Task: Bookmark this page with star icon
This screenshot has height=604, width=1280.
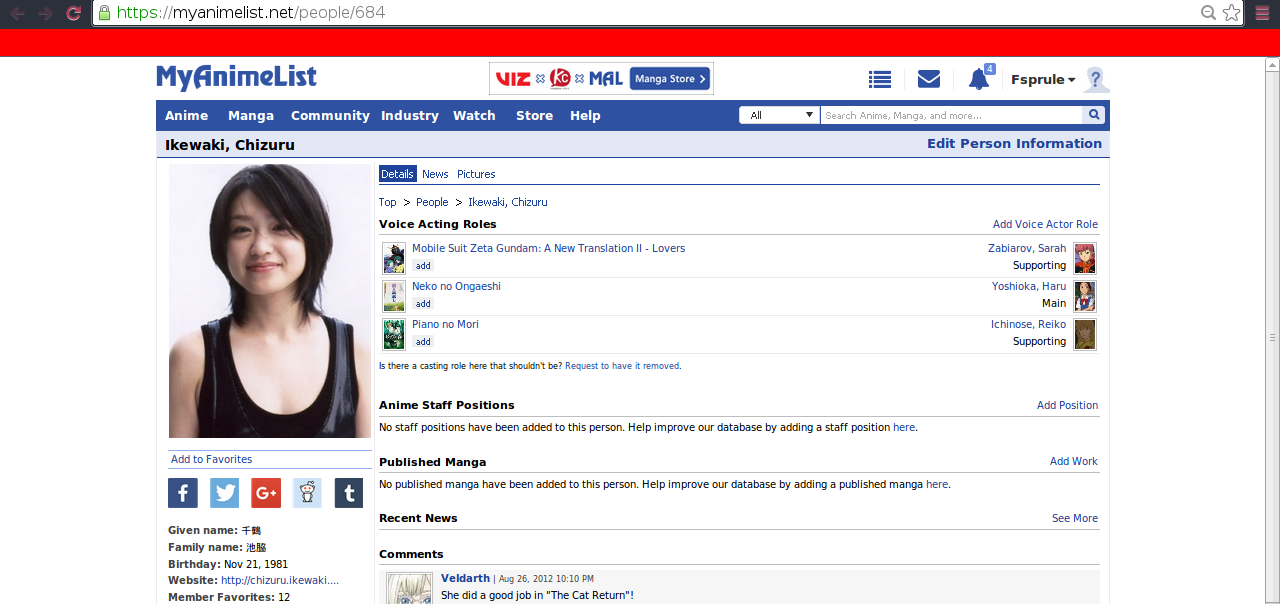Action: pos(1232,13)
